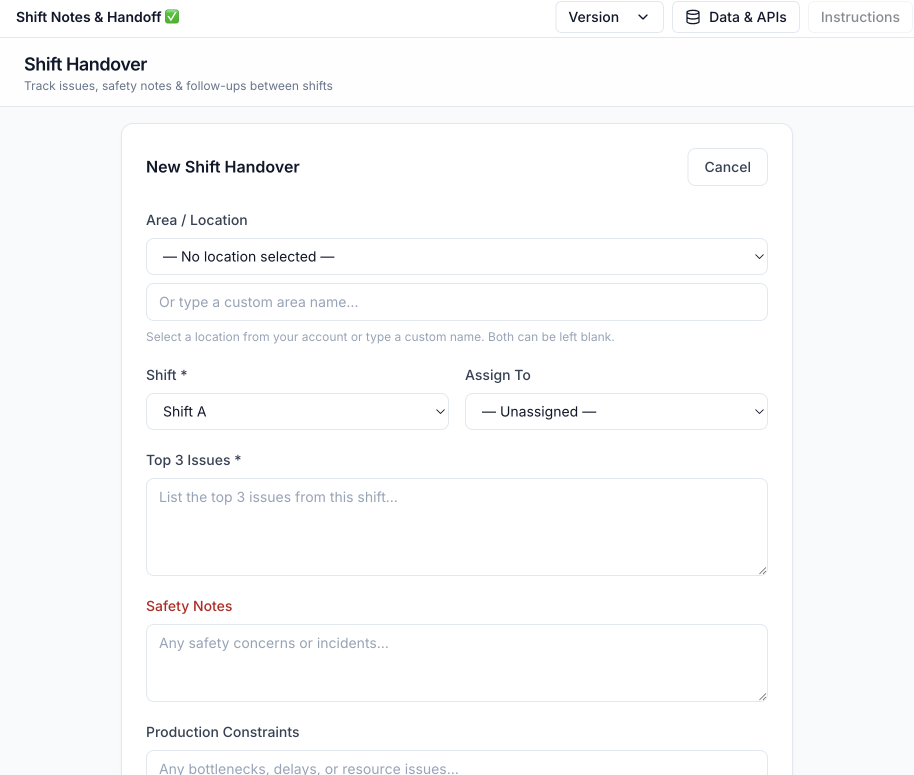Open the Unassigned assignee dropdown
This screenshot has width=914, height=775.
coord(616,412)
